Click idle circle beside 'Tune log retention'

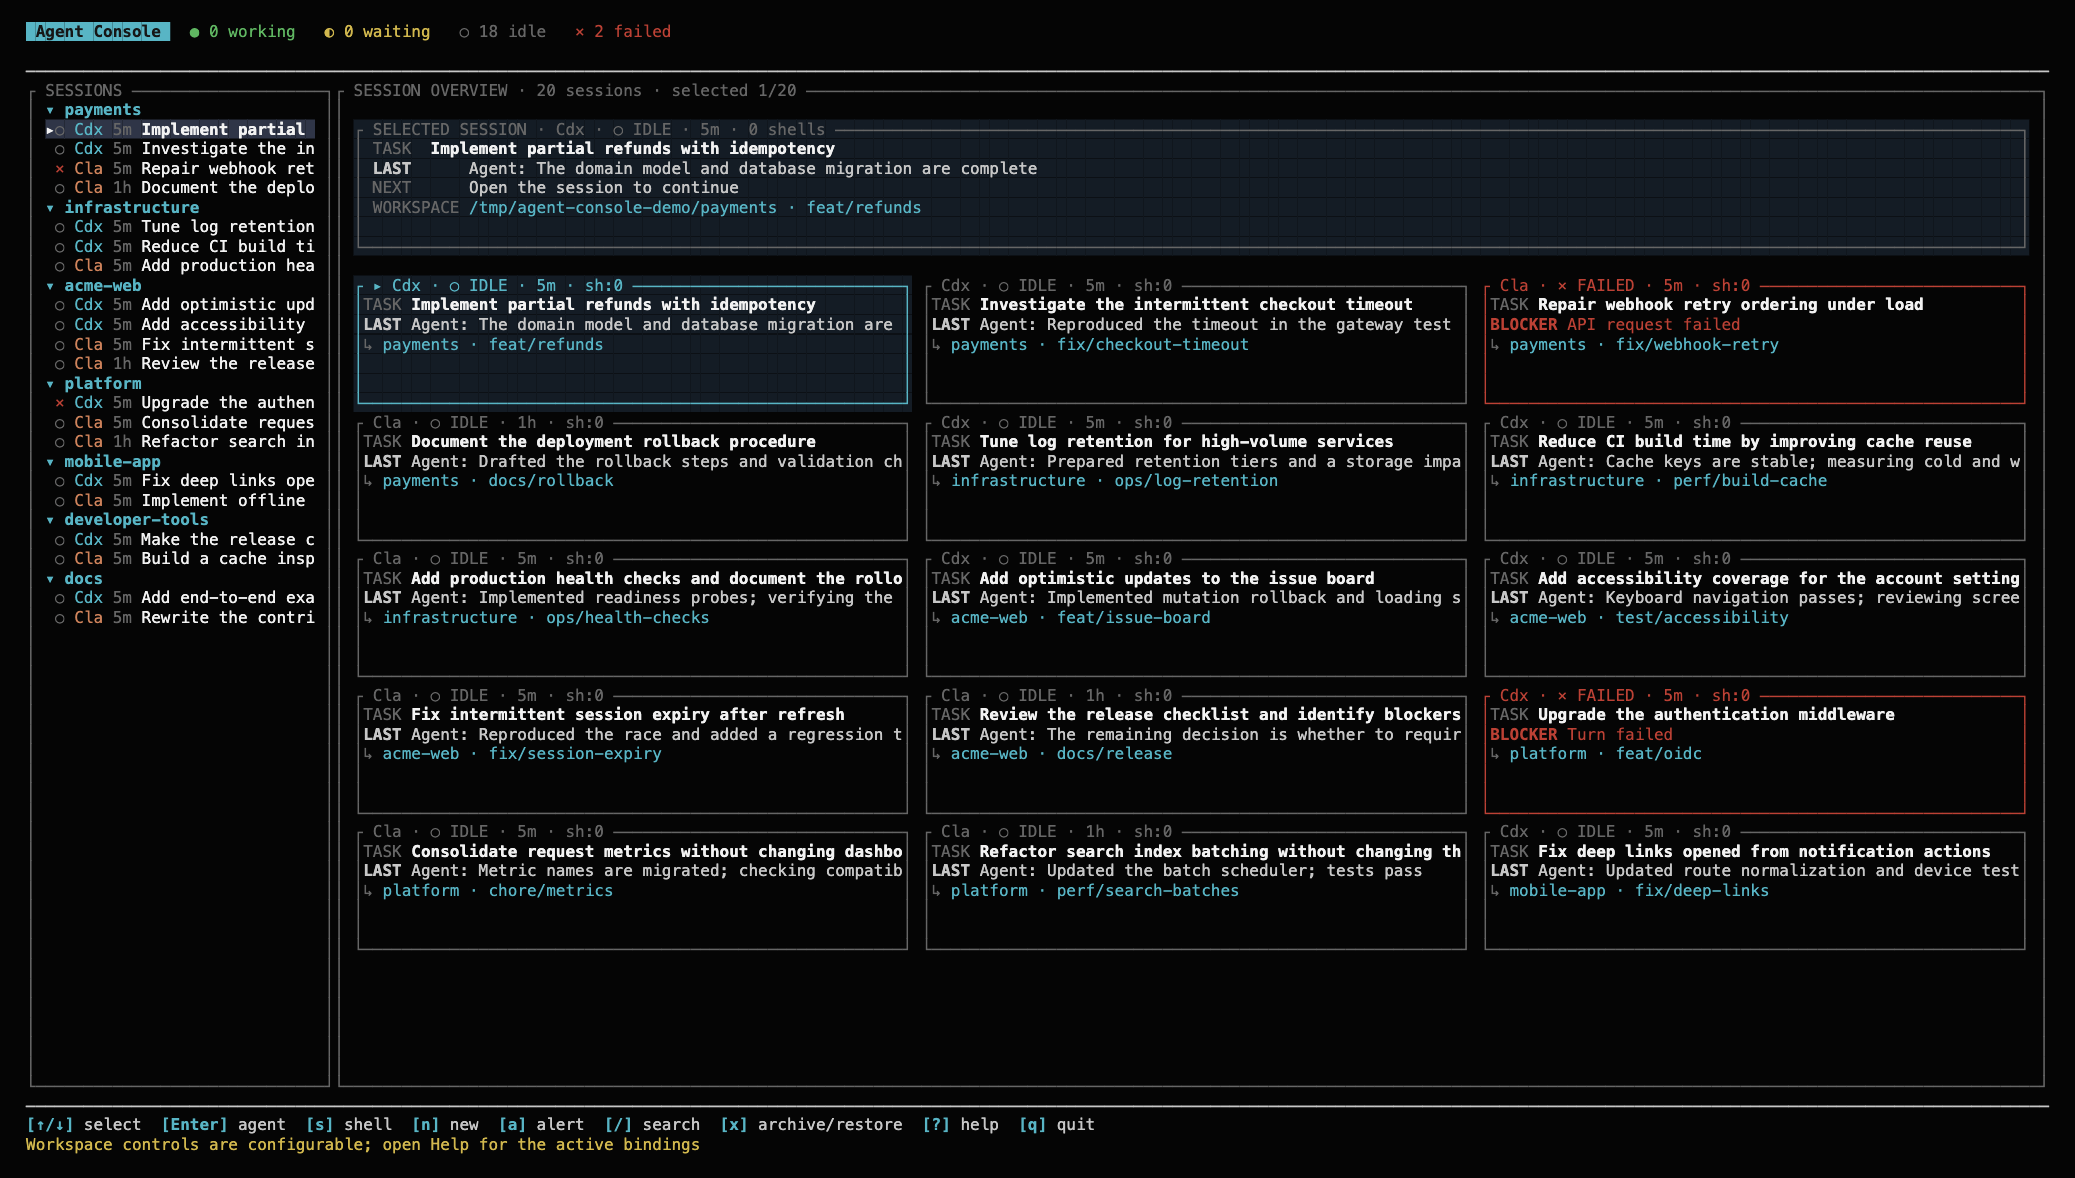click(x=60, y=227)
